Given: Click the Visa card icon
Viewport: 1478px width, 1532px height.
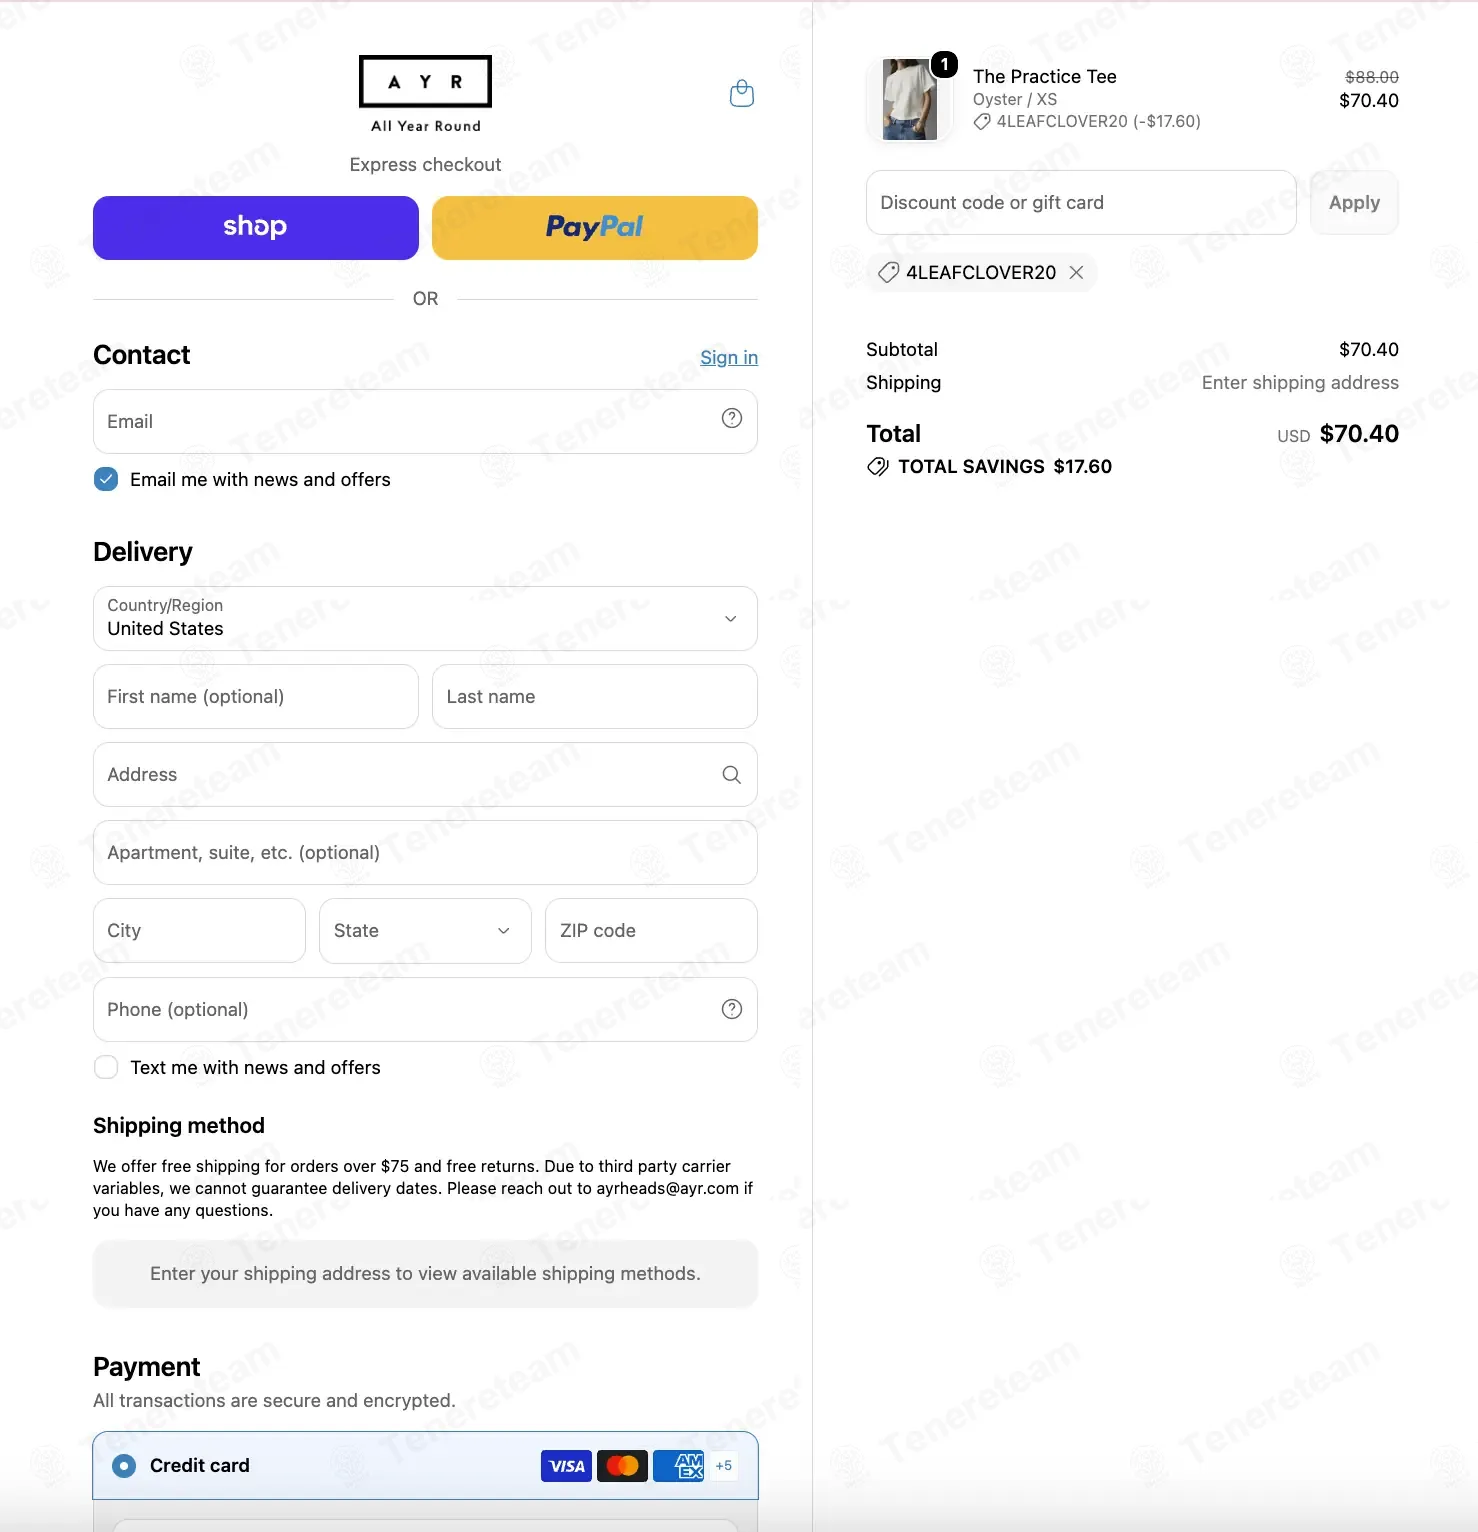Looking at the screenshot, I should [x=566, y=1466].
